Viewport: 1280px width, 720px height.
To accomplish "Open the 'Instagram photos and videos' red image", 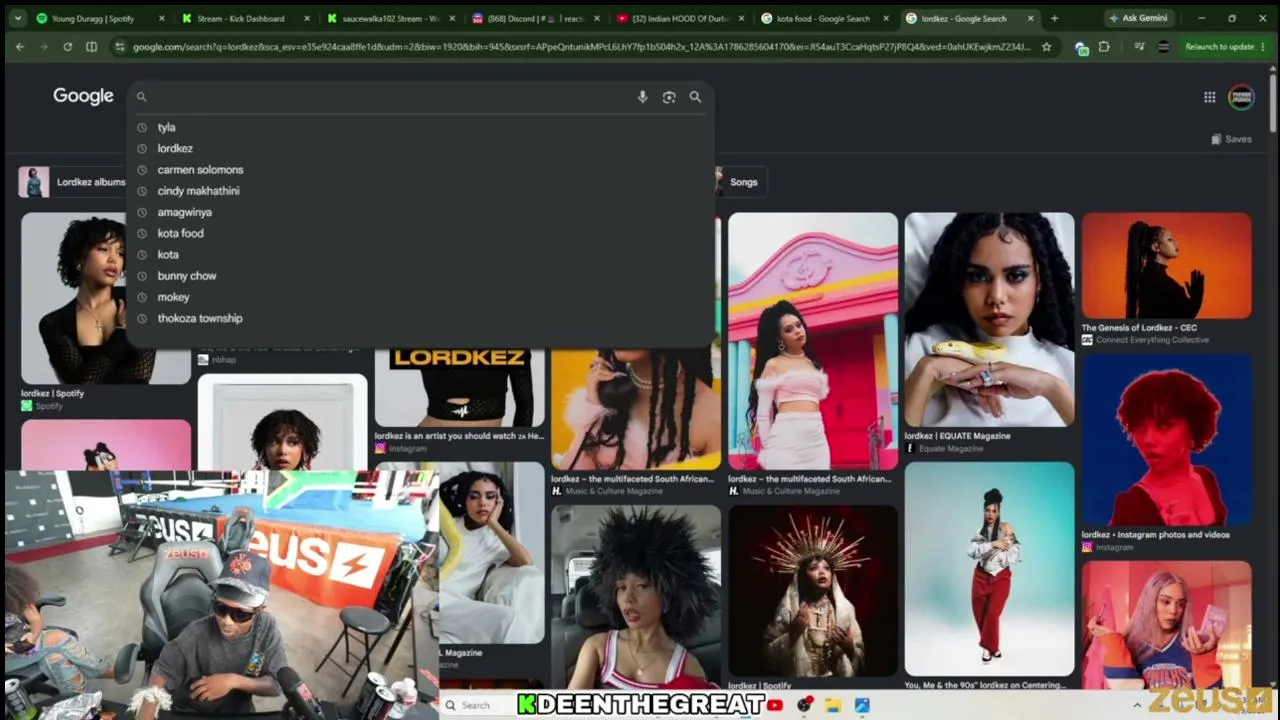I will click(1166, 440).
